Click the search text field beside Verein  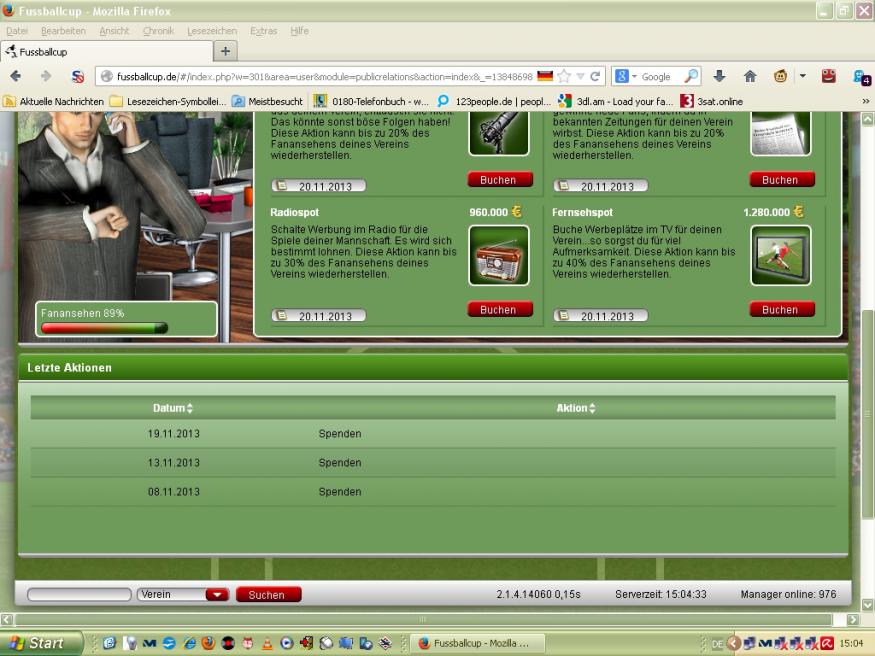tap(79, 594)
